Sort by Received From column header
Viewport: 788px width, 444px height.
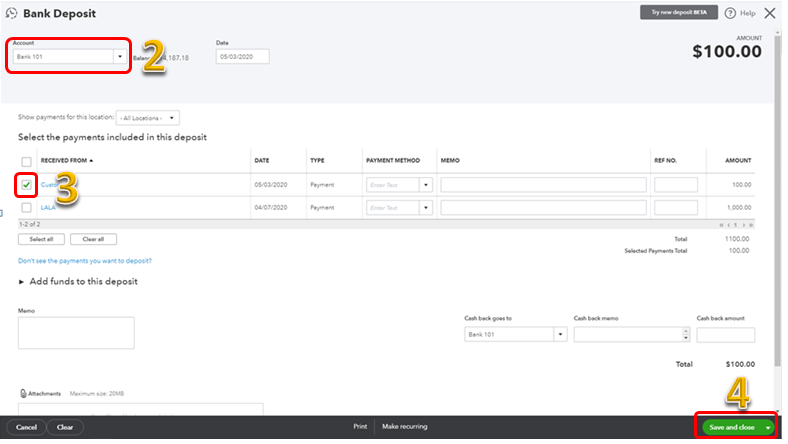(66, 160)
